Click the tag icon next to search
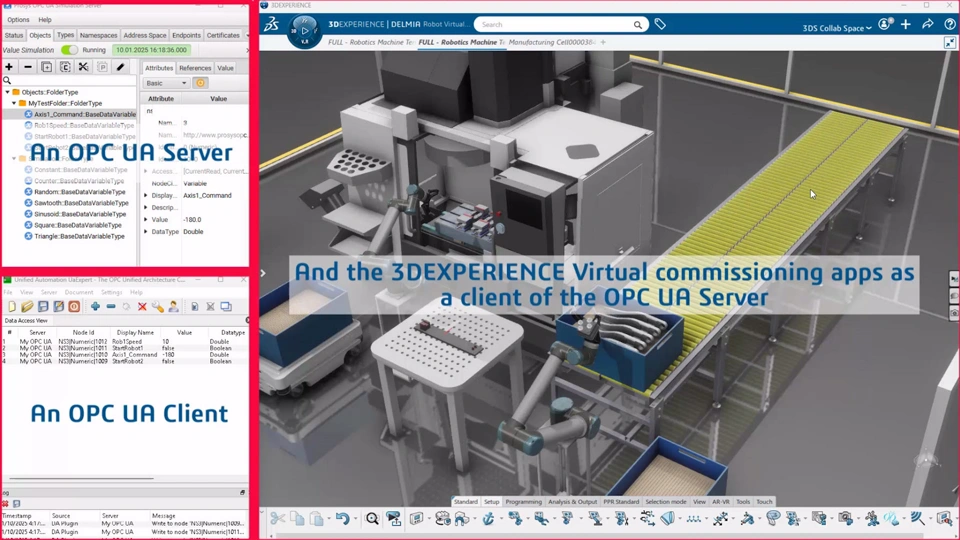The height and width of the screenshot is (540, 960). tap(660, 24)
